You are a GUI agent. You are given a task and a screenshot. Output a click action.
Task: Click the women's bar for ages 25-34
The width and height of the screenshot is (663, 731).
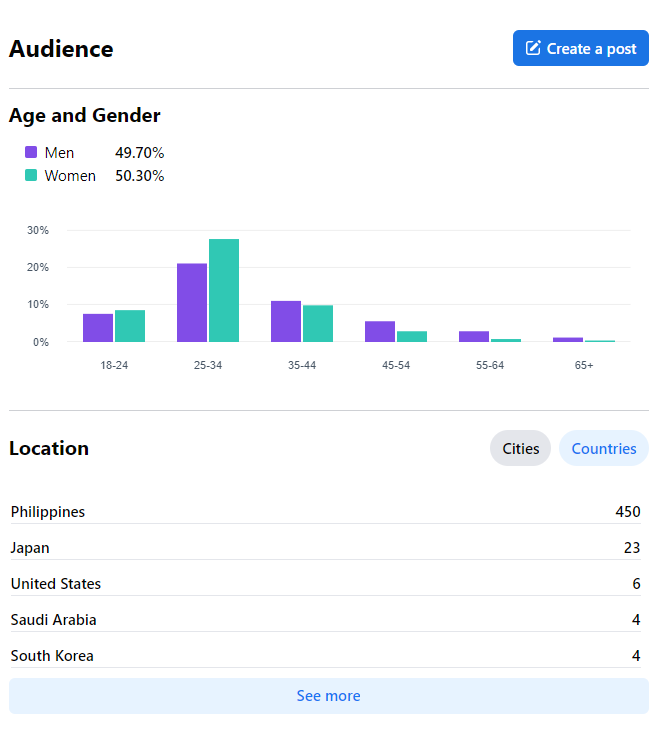(224, 290)
